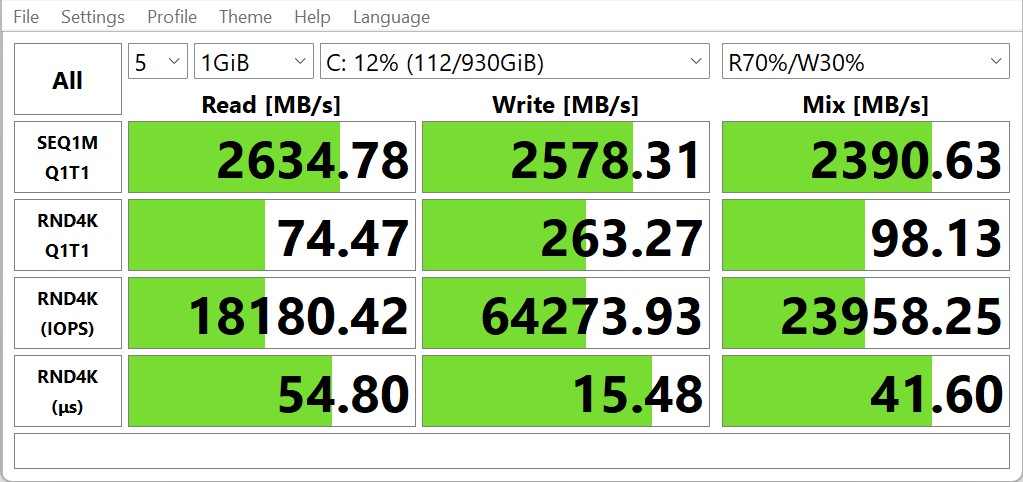Run the SEQ1M Q1T1 test
The width and height of the screenshot is (1023, 482).
67,157
